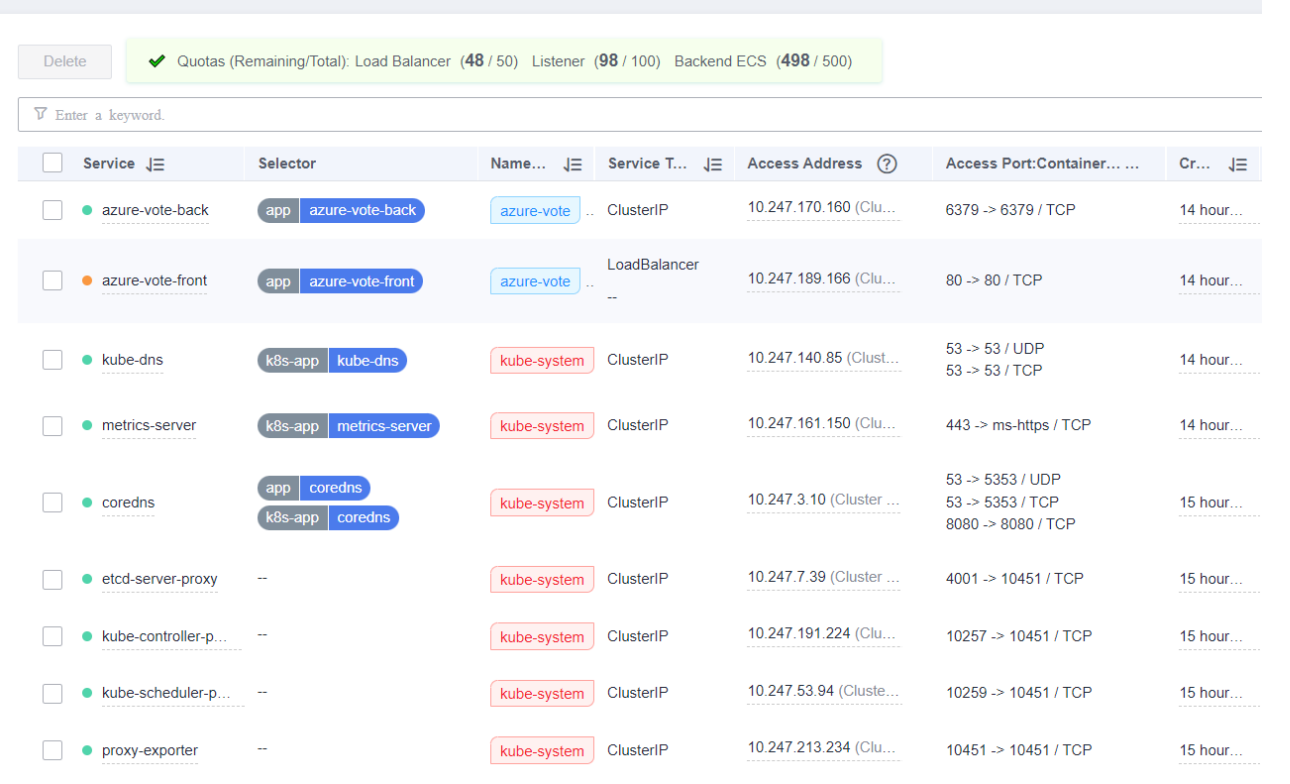Click the Access Address help question-mark icon
1290x784 pixels.
(x=886, y=164)
